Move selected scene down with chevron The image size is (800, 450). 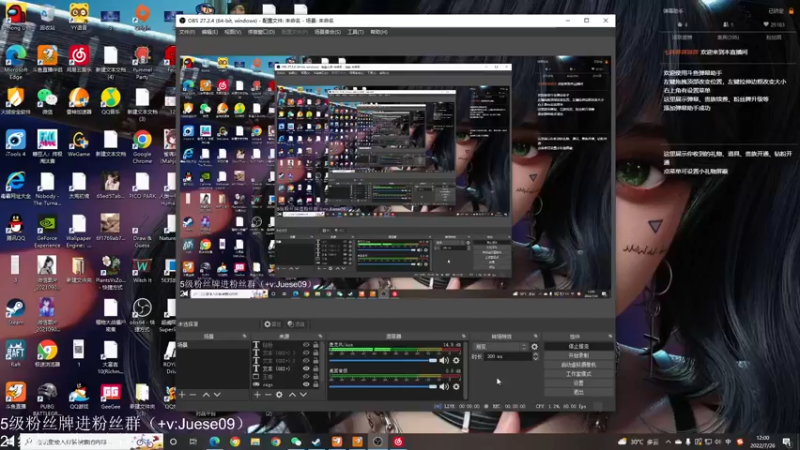click(x=217, y=394)
